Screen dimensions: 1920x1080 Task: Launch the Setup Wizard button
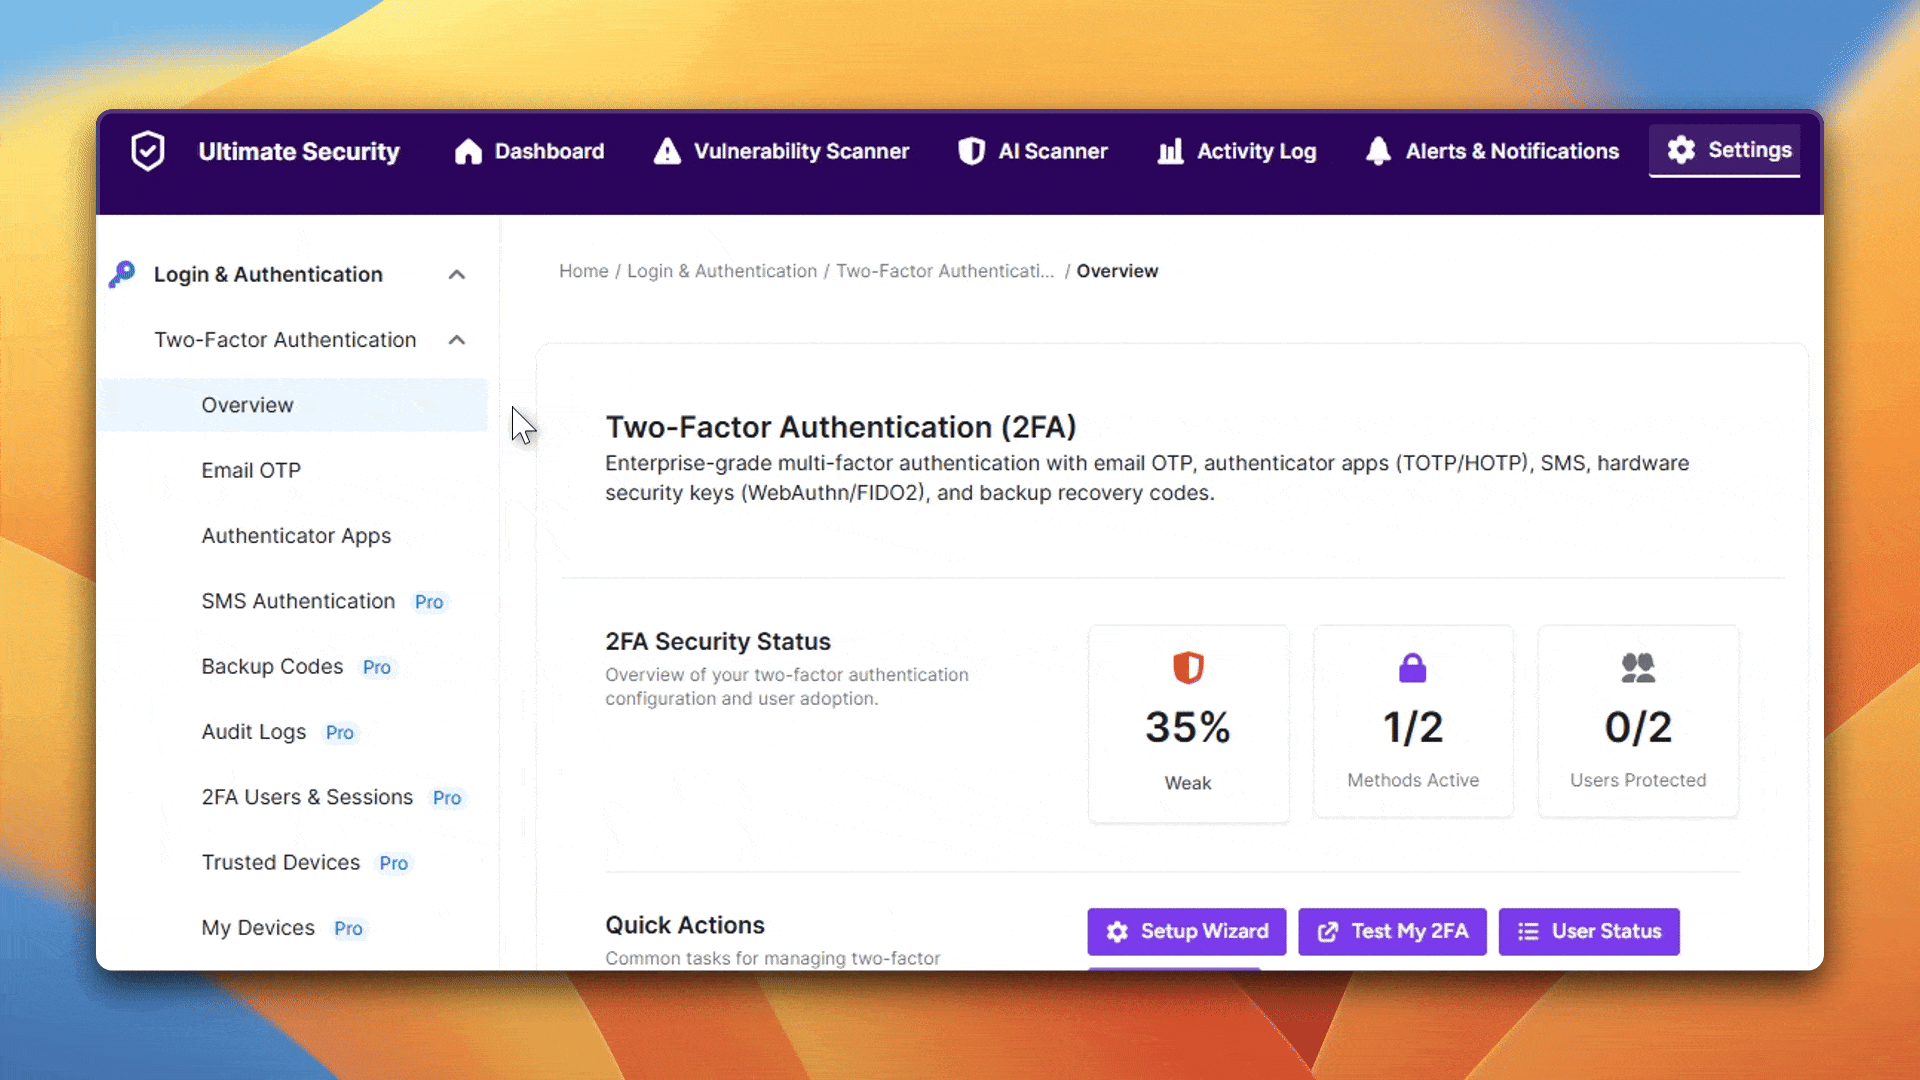1187,932
